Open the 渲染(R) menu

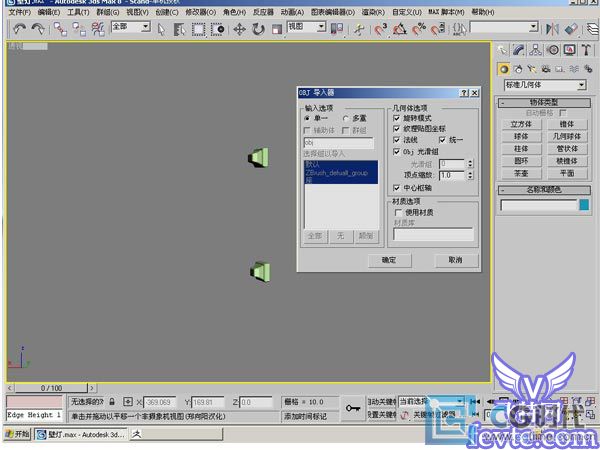coord(373,12)
